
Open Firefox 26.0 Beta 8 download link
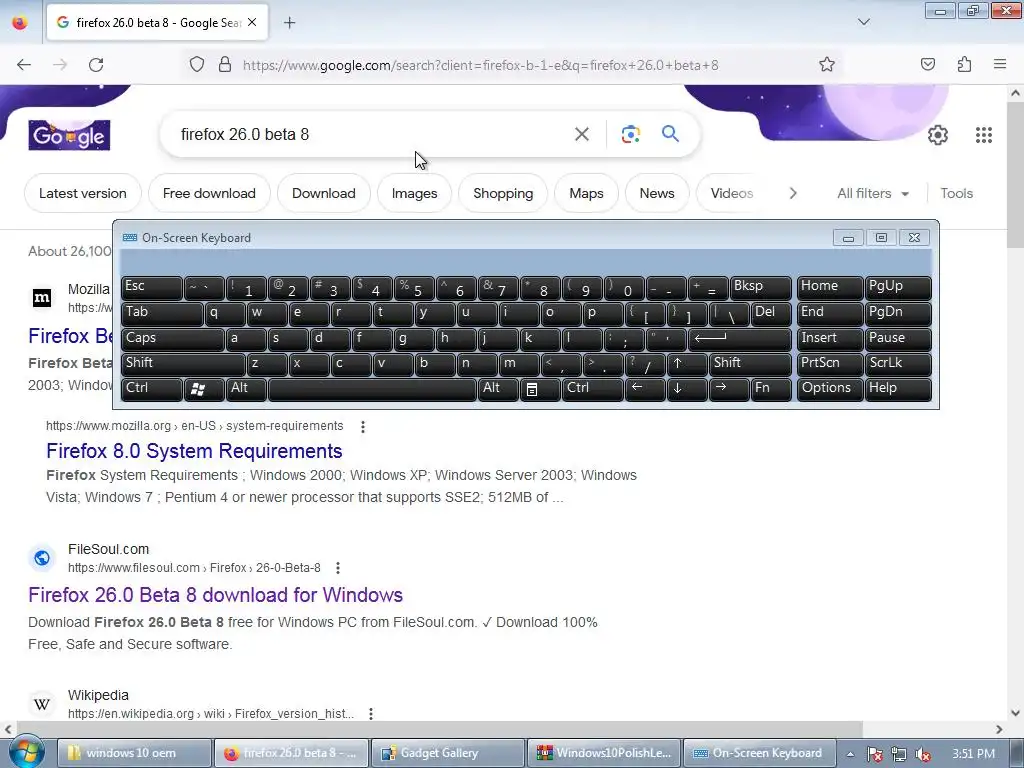click(216, 595)
